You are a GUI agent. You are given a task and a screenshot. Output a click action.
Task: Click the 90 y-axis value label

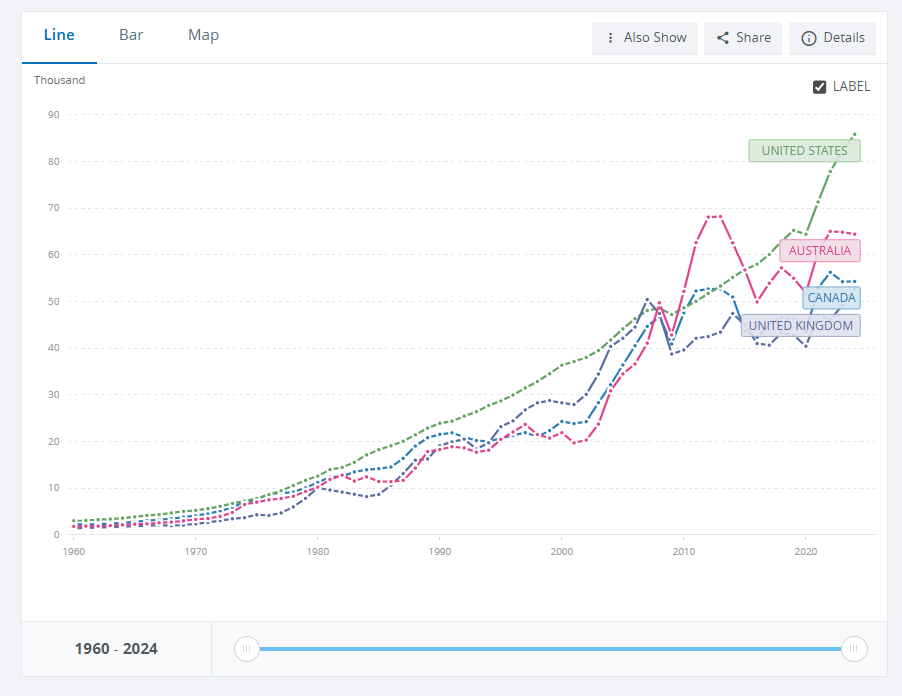click(53, 114)
